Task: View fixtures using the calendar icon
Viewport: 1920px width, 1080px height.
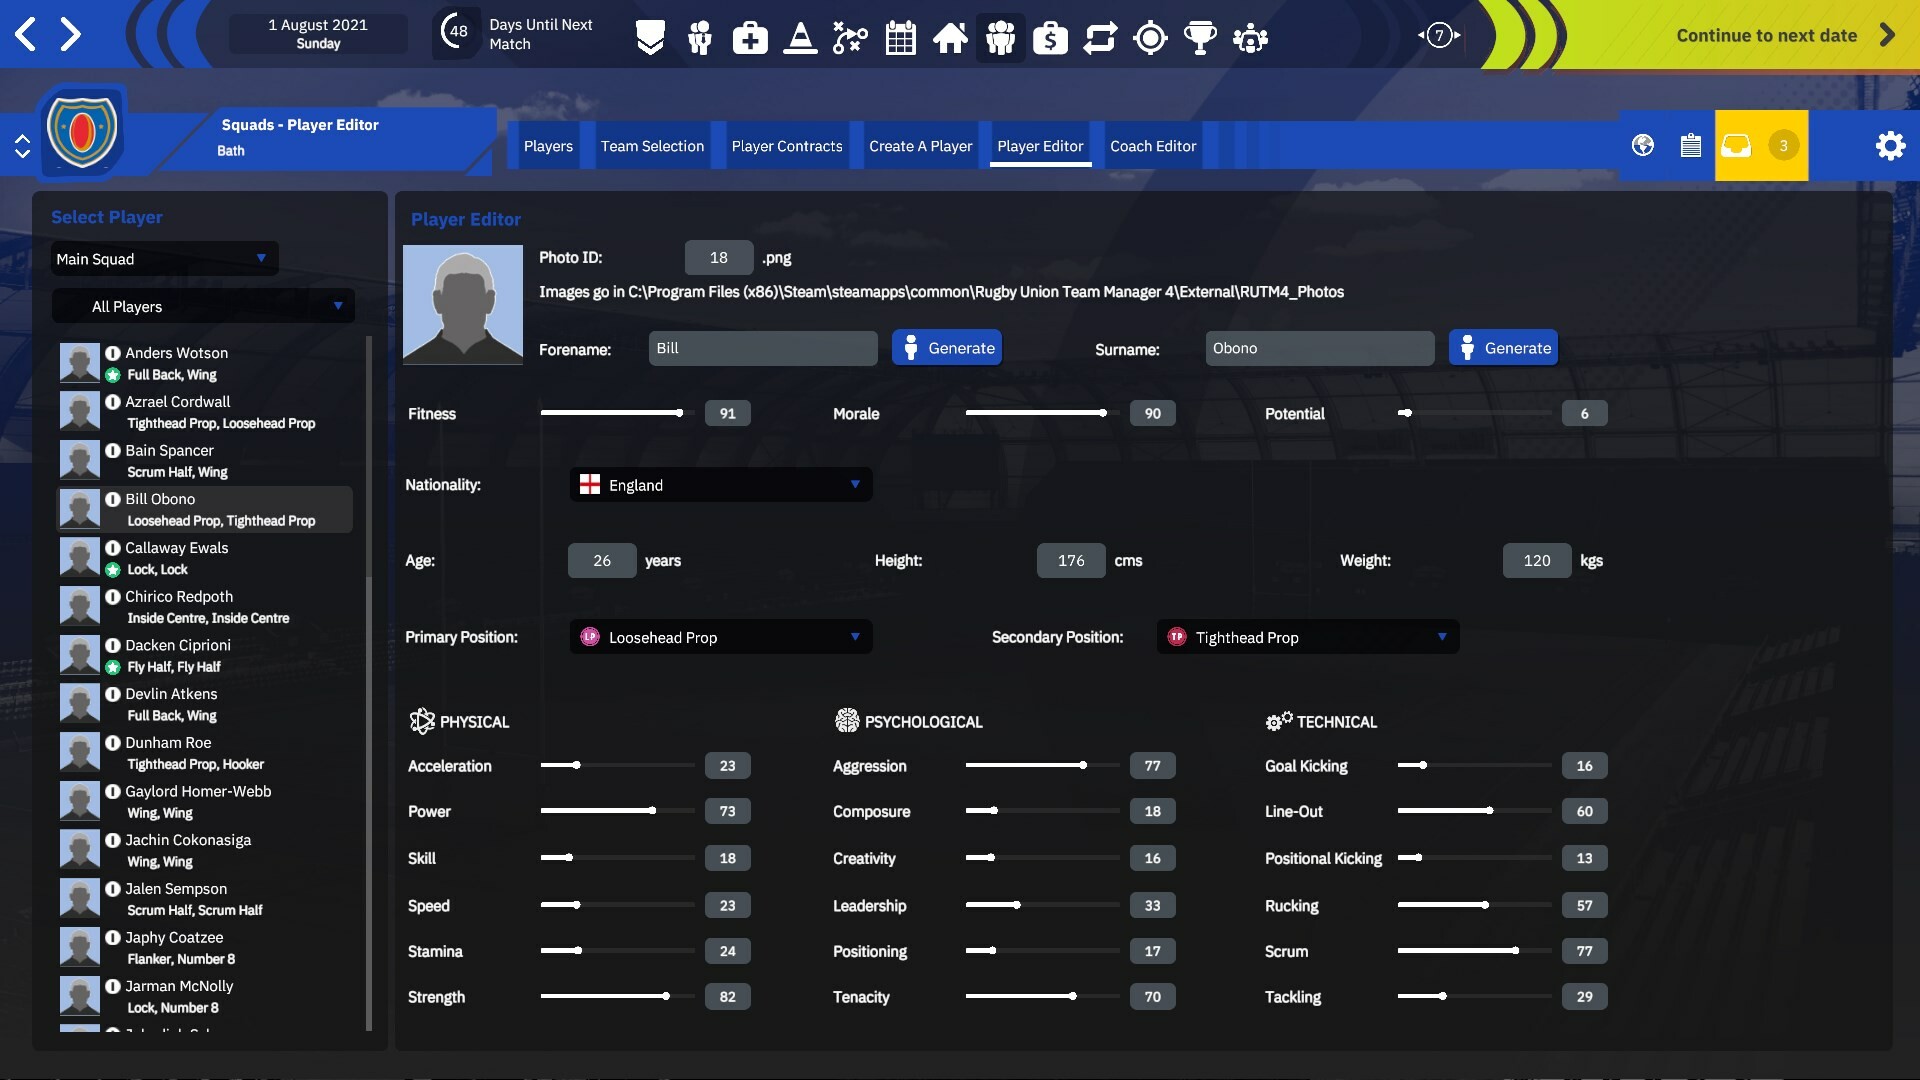Action: coord(900,37)
